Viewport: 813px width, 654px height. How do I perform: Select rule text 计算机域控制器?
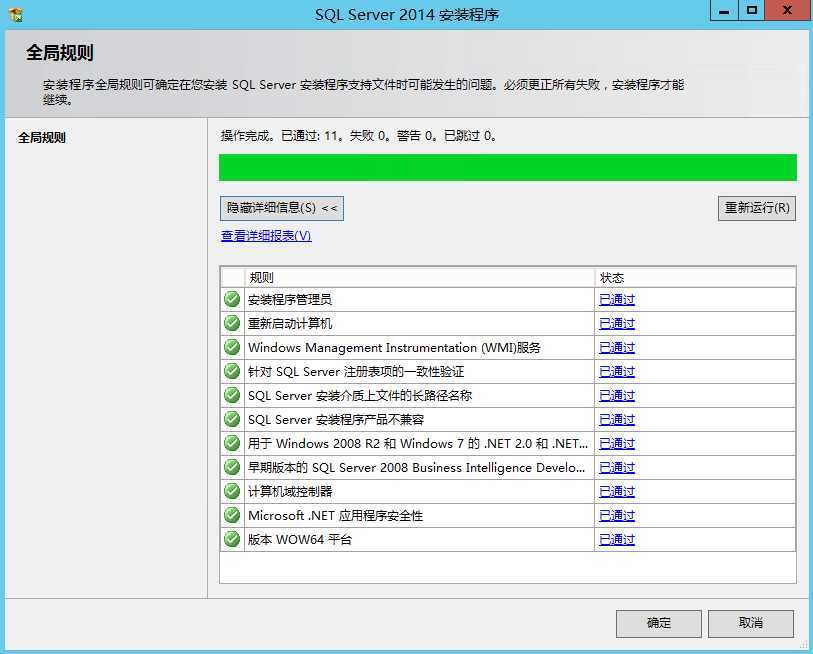coord(290,492)
